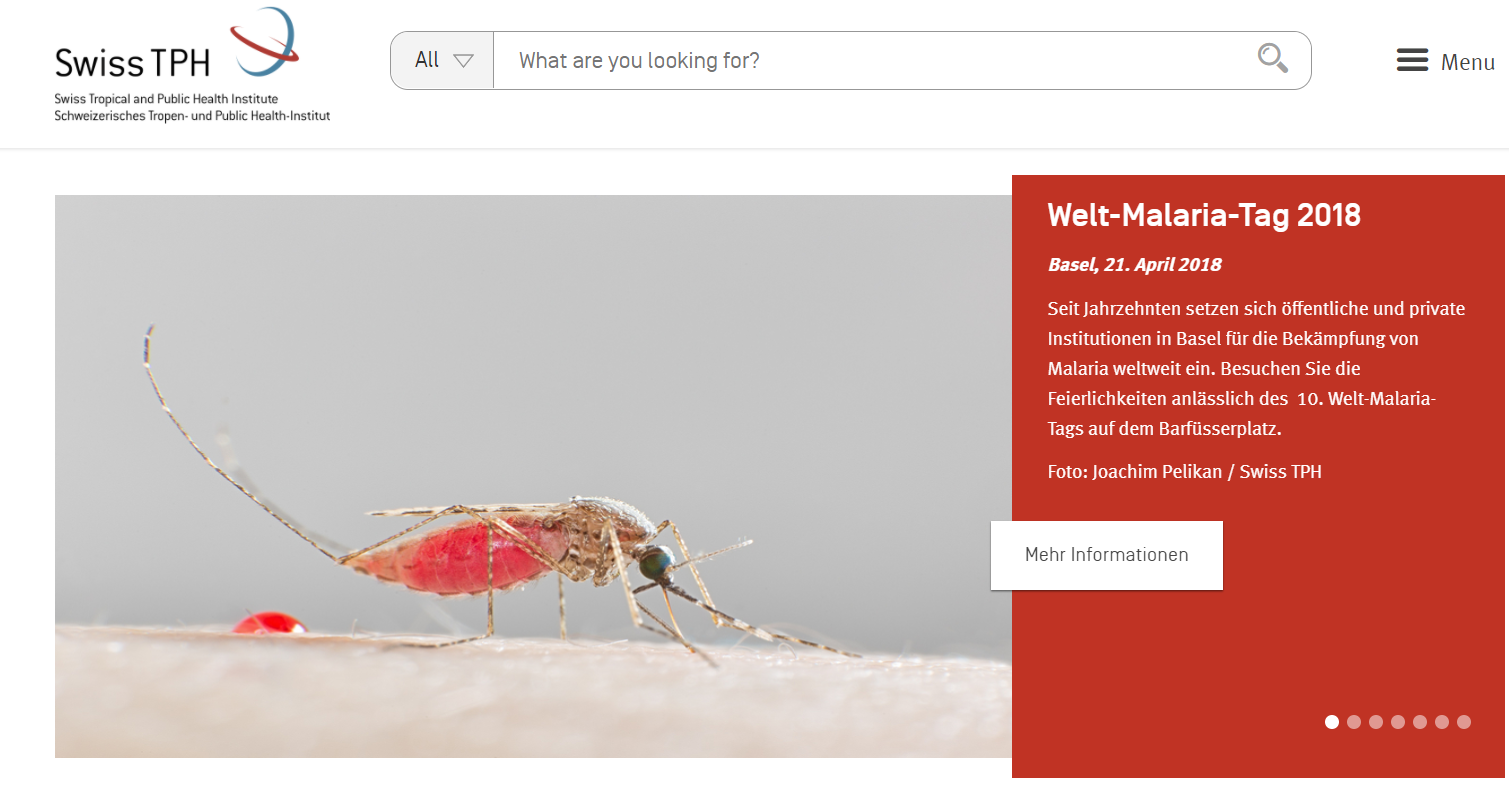This screenshot has height=790, width=1509.
Task: Click the Swiss TPH wordmark logo
Action: 133,62
